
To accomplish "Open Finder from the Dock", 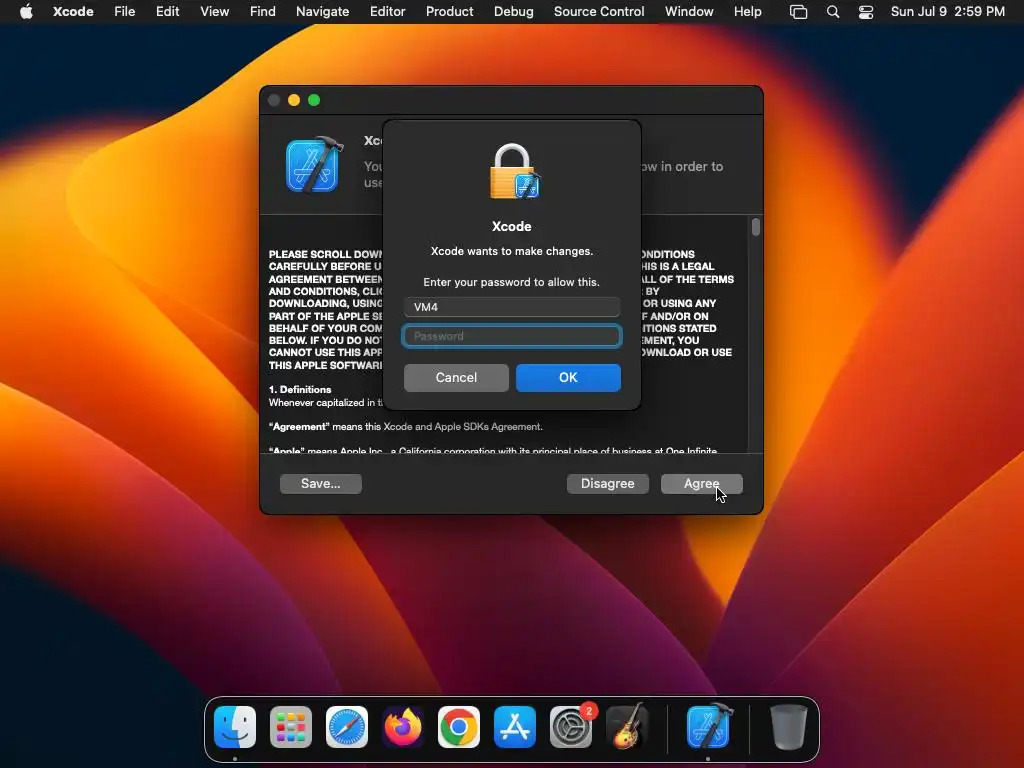I will (235, 727).
